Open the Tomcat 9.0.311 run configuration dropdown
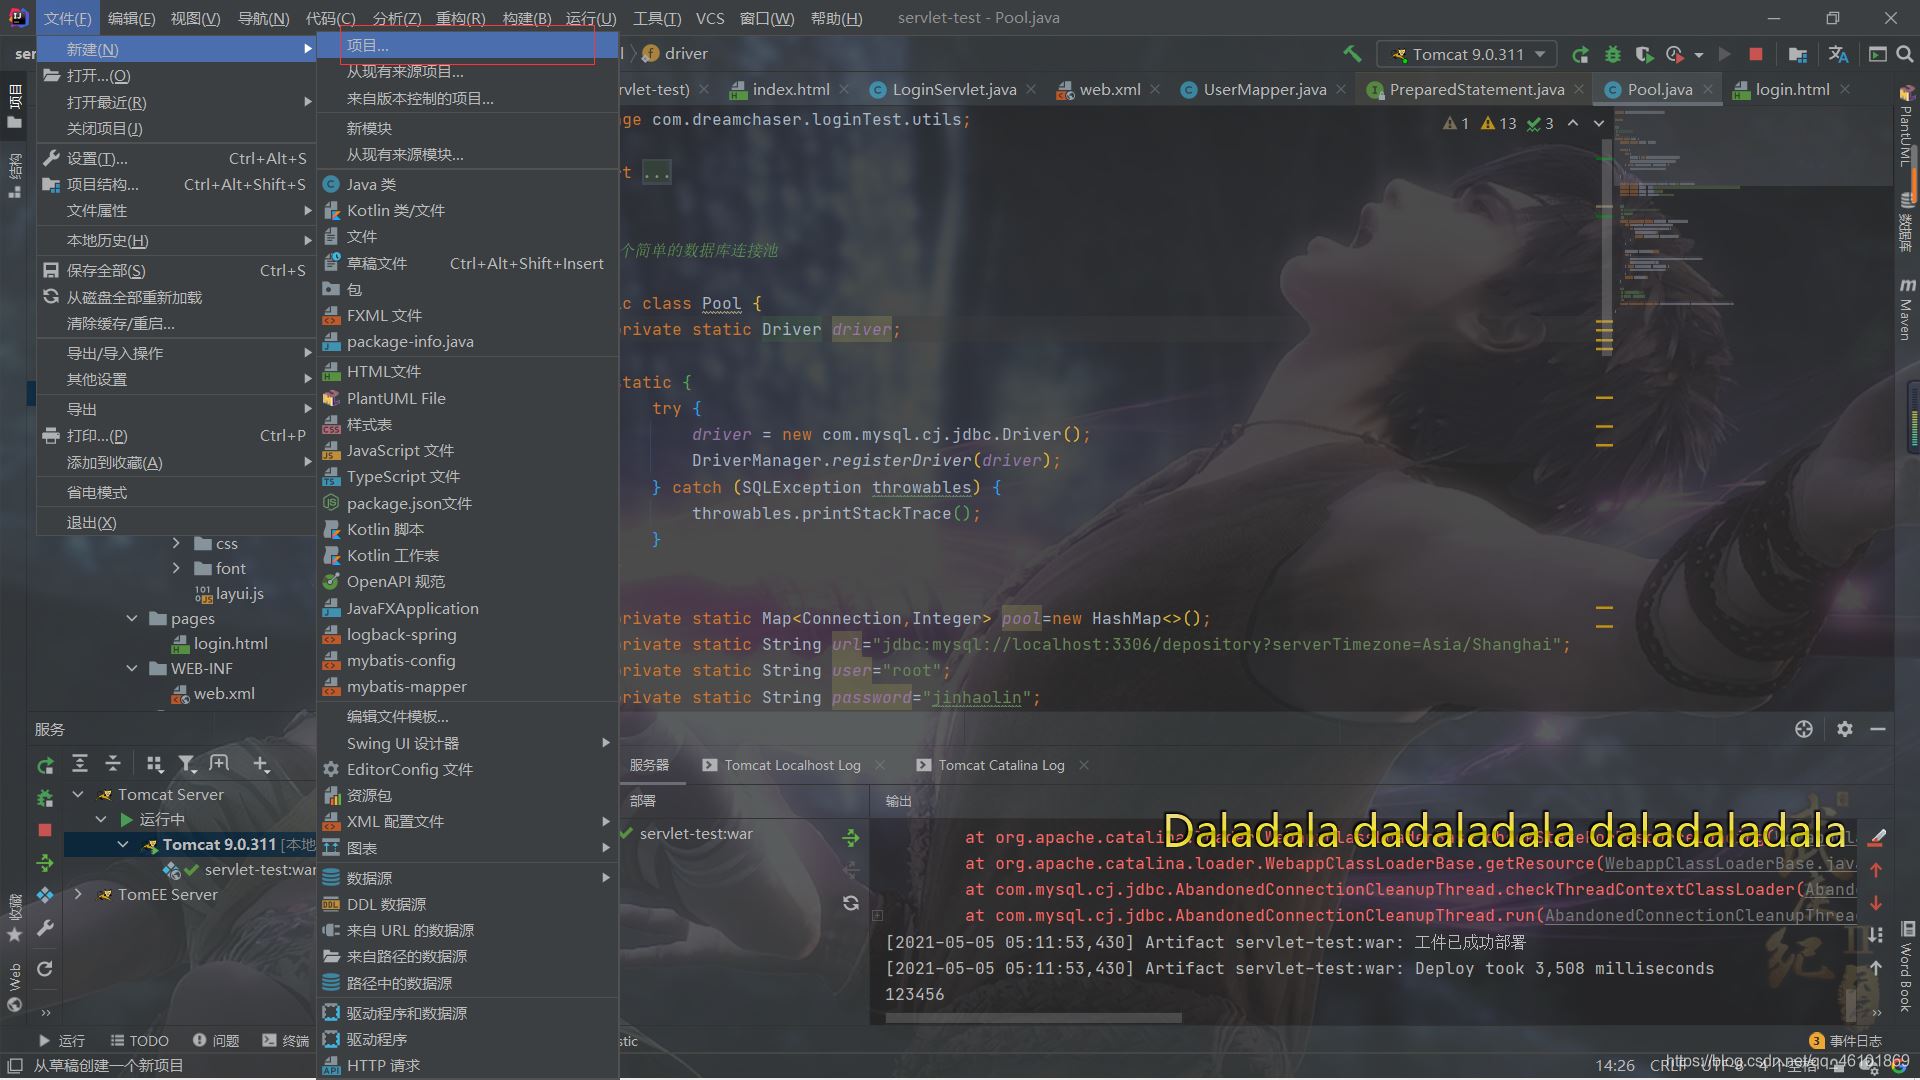The width and height of the screenshot is (1920, 1080). pos(1466,54)
